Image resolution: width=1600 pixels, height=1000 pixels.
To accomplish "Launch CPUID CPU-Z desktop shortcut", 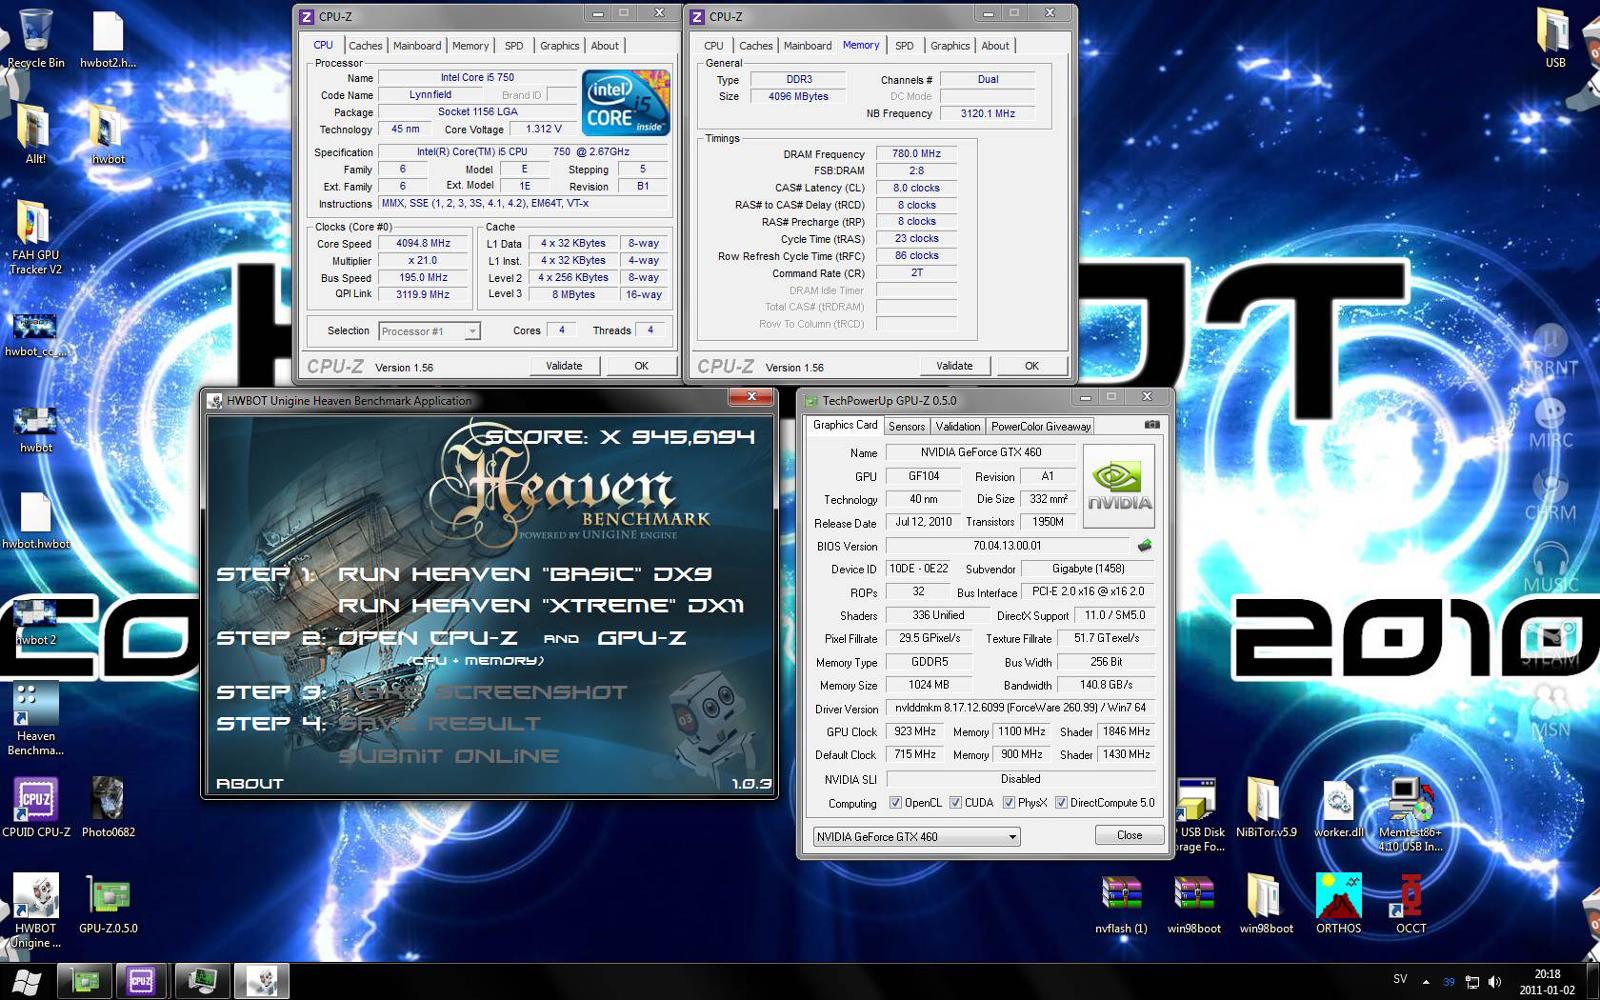I will click(36, 808).
